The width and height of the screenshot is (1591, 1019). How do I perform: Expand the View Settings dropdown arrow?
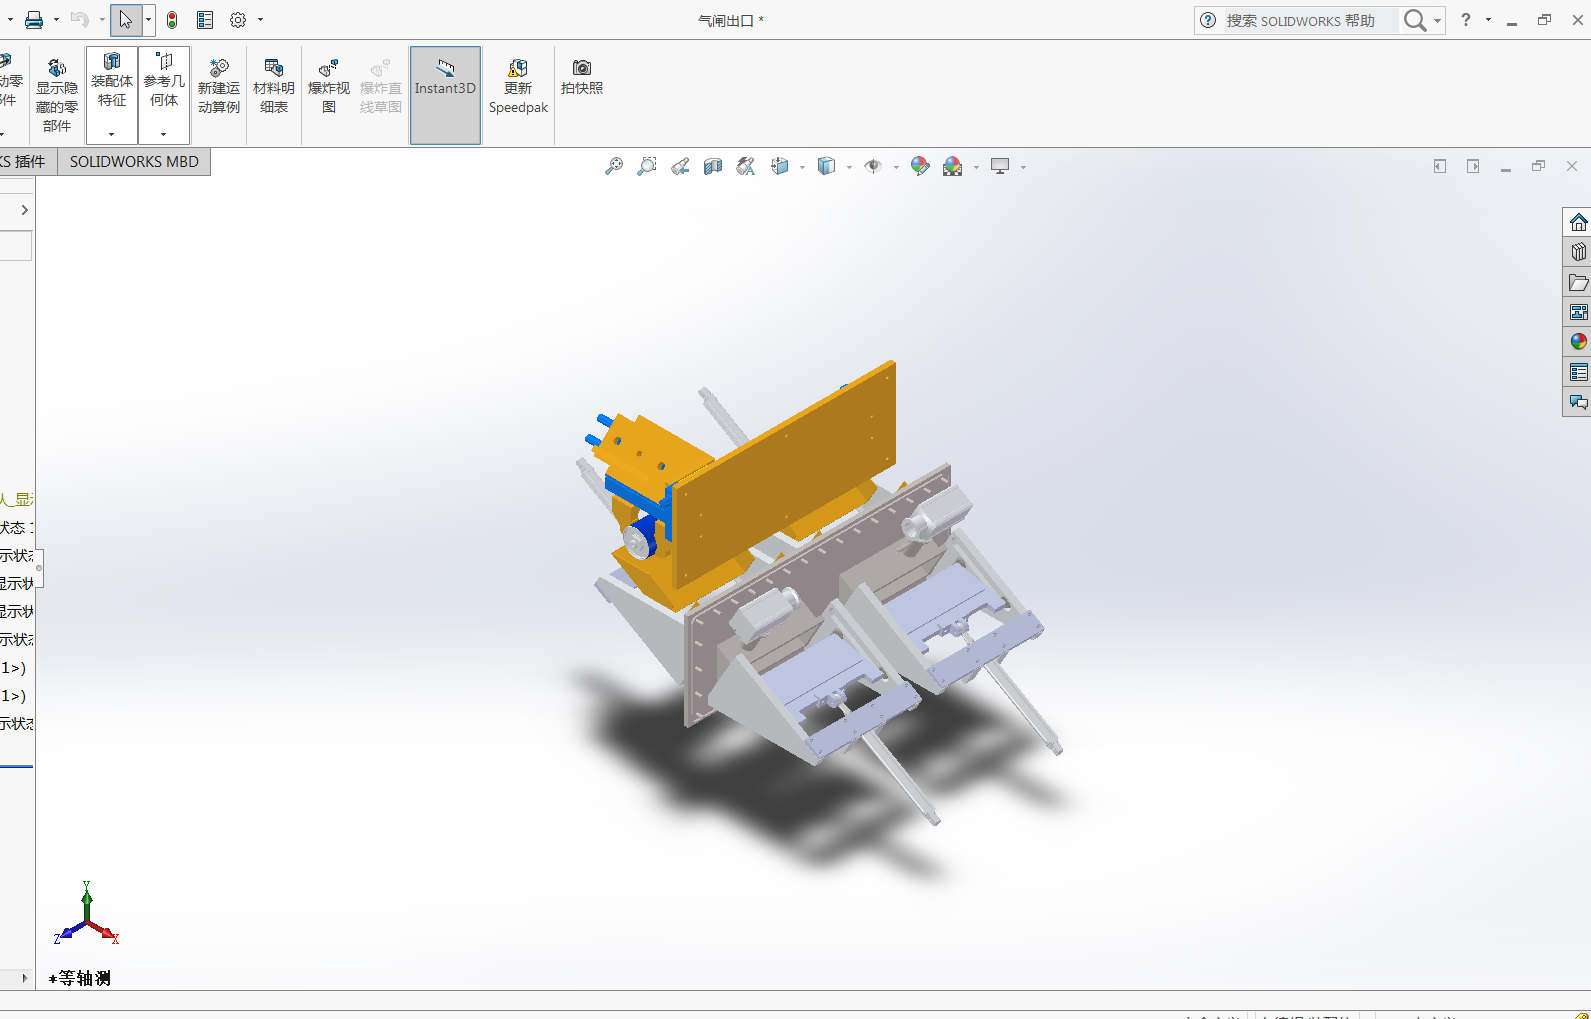(x=1023, y=167)
